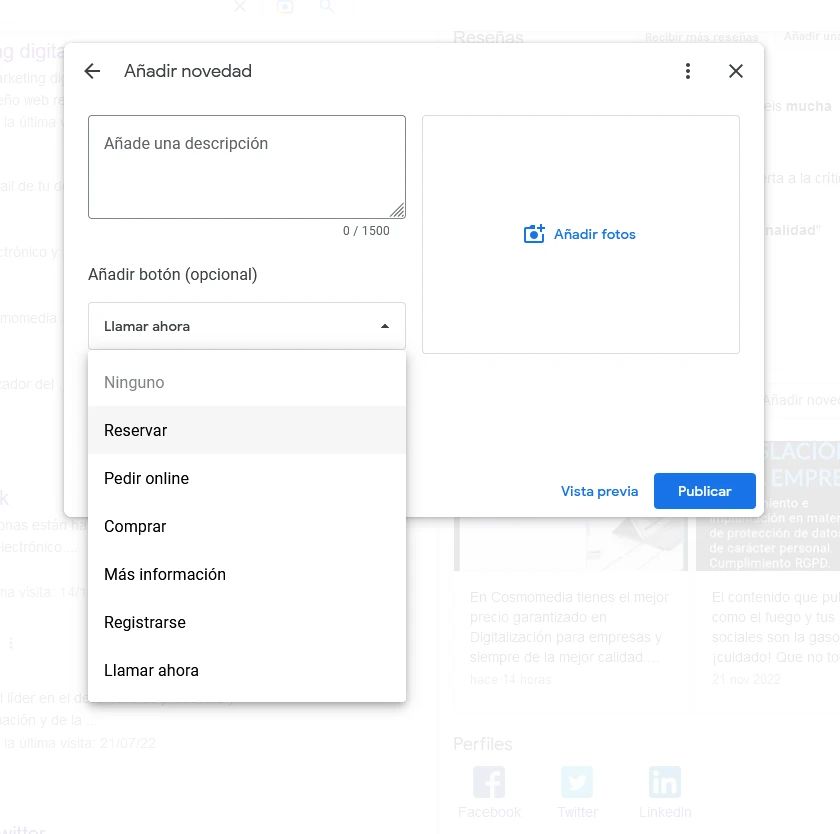Click the Añadir fotos text link
This screenshot has height=834, width=840.
coord(595,234)
